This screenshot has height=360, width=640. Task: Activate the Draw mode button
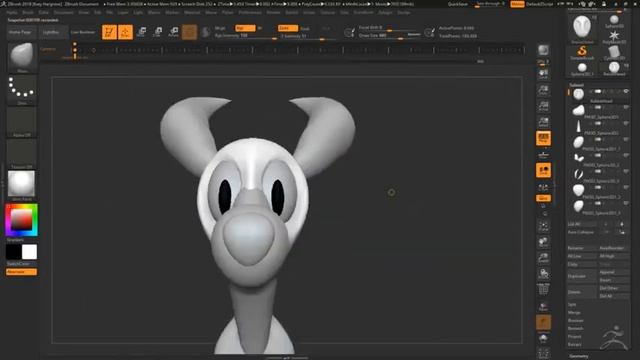tap(125, 32)
